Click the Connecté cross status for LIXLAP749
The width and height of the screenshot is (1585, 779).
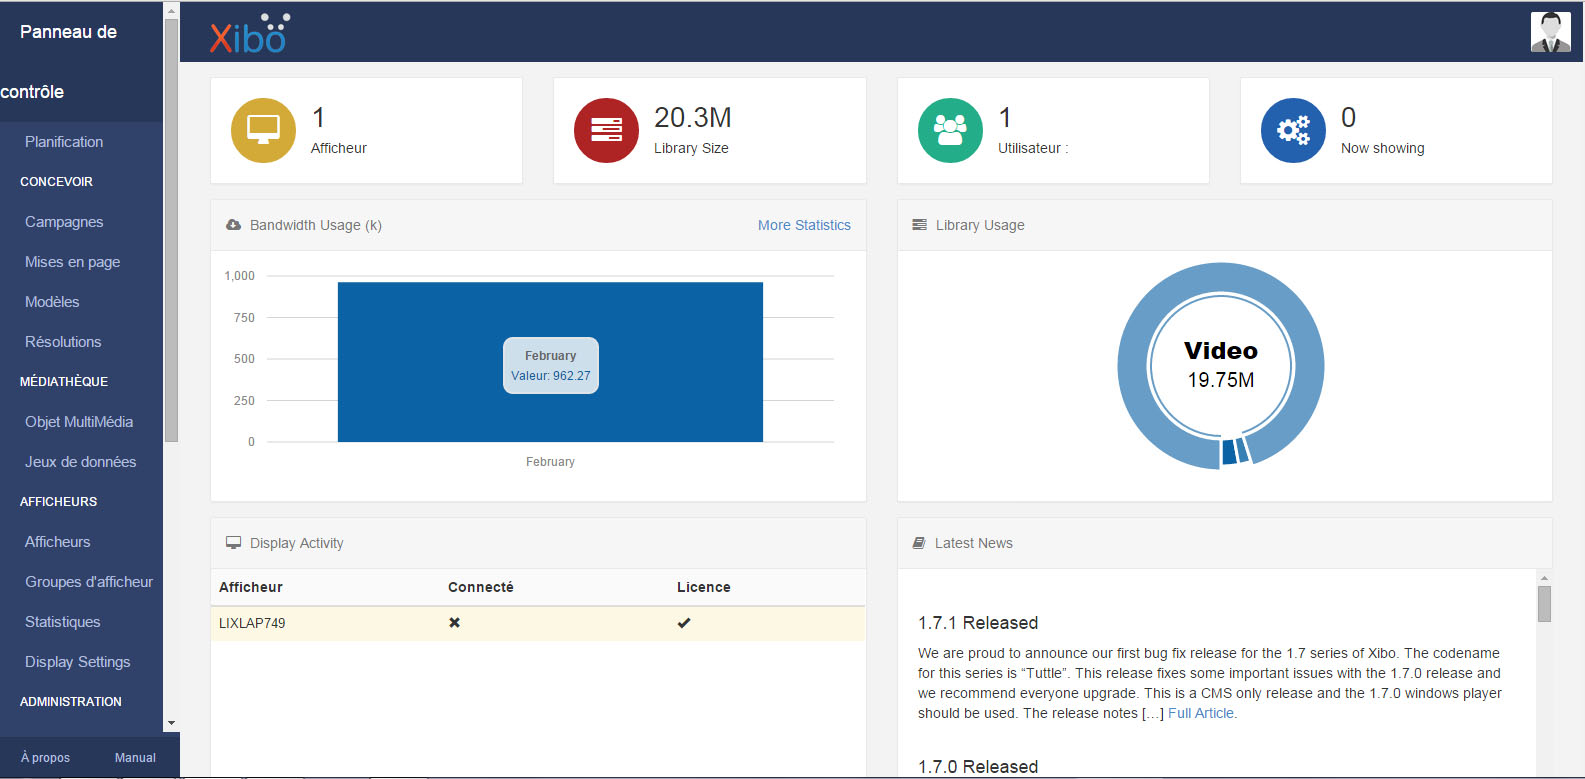454,623
